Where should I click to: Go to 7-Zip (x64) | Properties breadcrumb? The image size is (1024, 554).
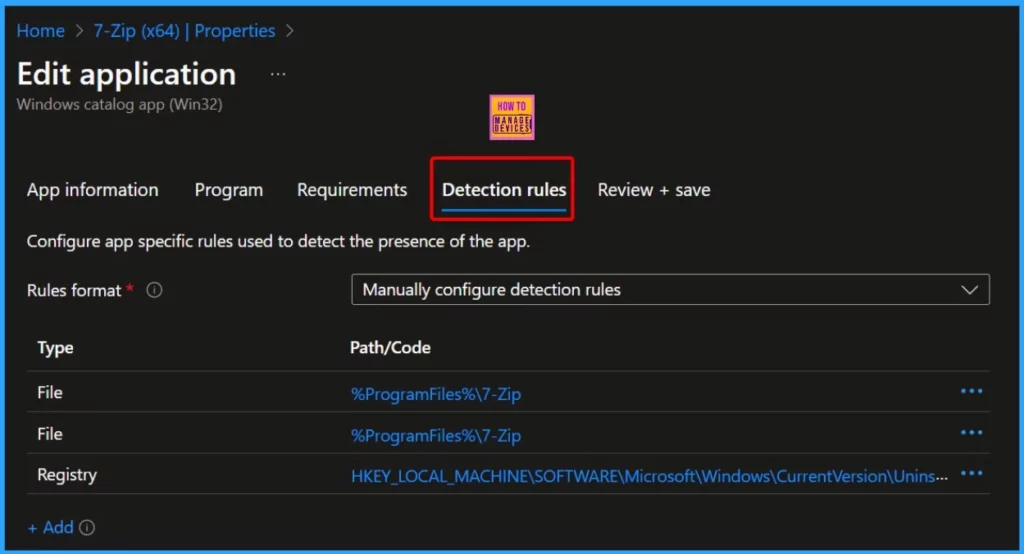pyautogui.click(x=184, y=31)
